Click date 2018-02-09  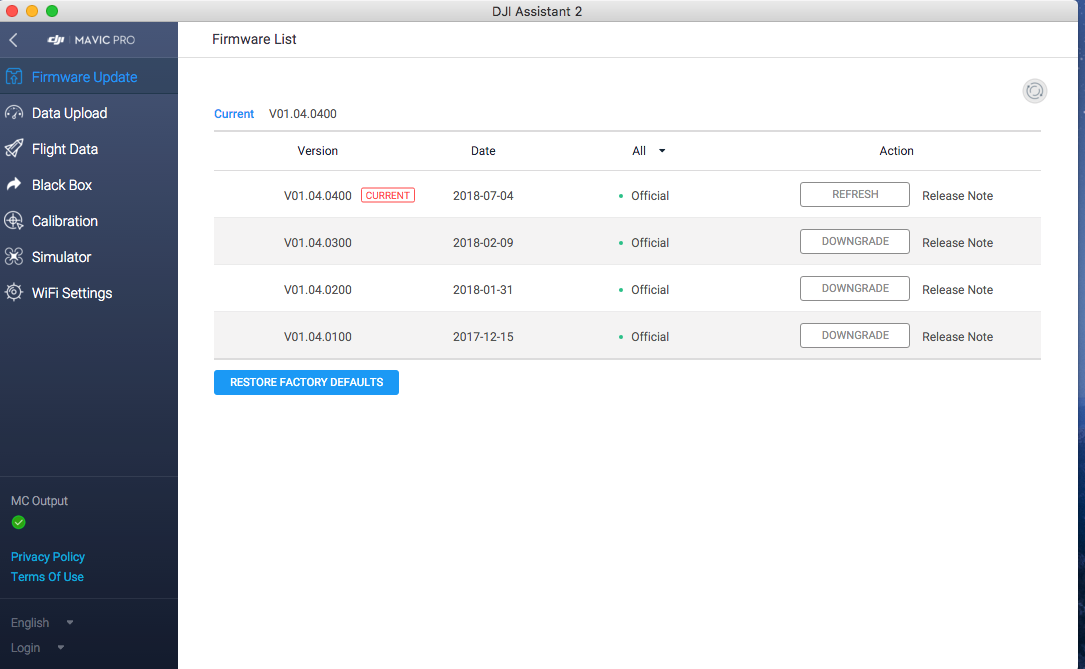(483, 243)
